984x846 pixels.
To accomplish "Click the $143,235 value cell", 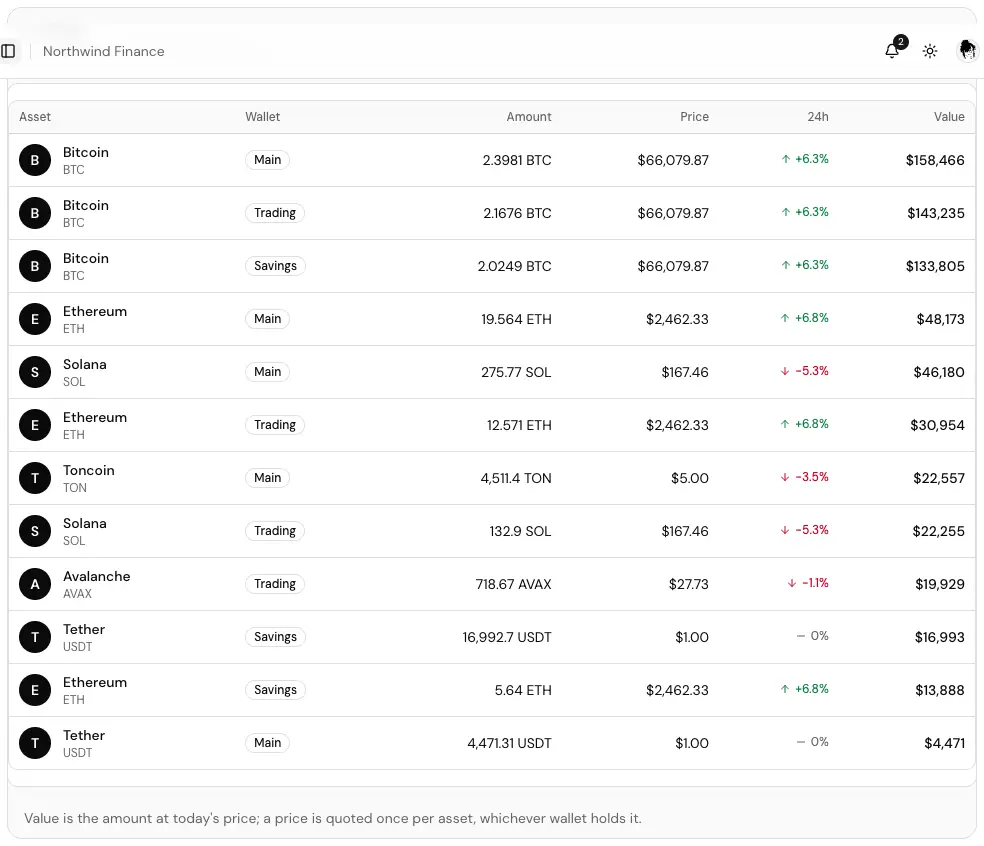I will click(x=936, y=213).
